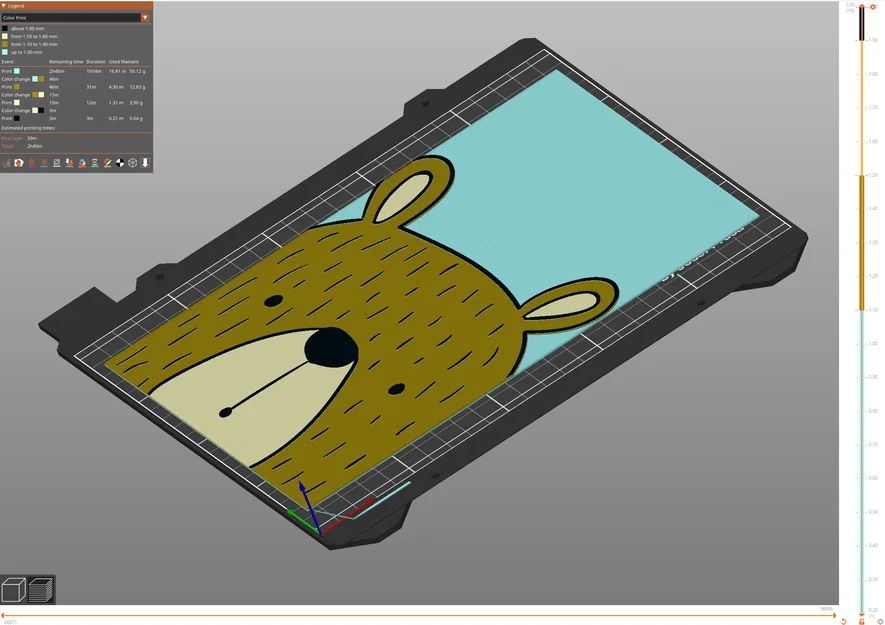Click '3.90 g' filament weight value
Viewport: 885px width, 625px height.
(136, 103)
